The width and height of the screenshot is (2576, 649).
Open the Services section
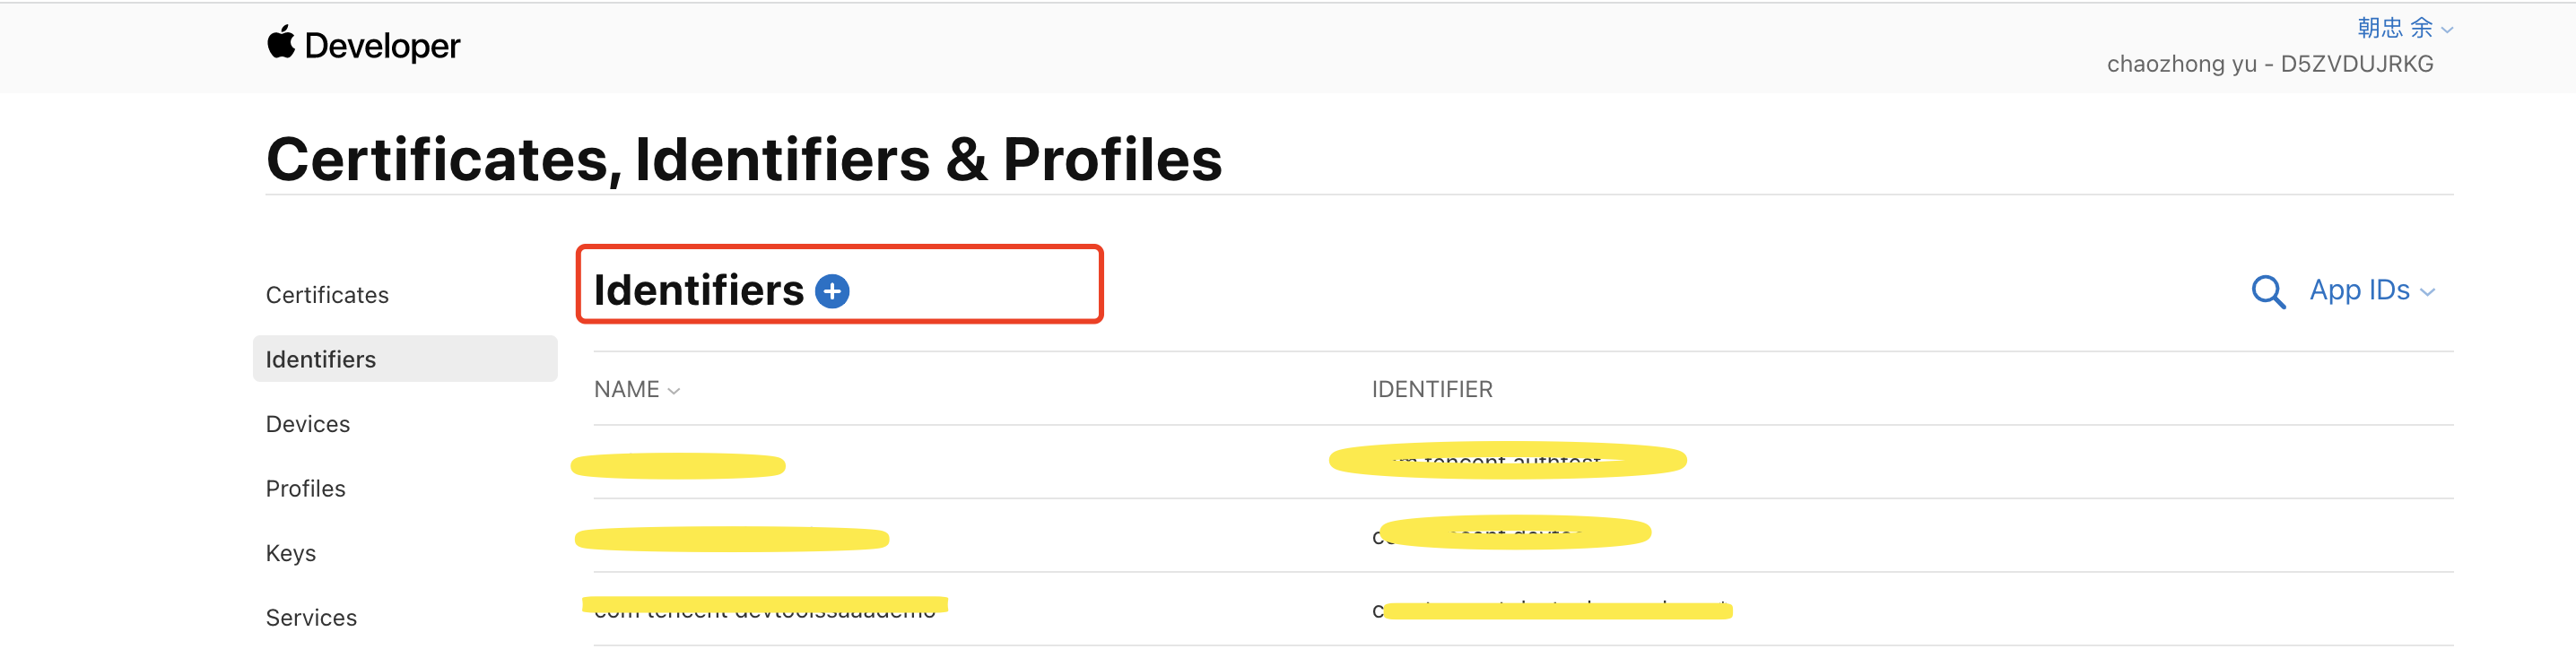[x=311, y=617]
